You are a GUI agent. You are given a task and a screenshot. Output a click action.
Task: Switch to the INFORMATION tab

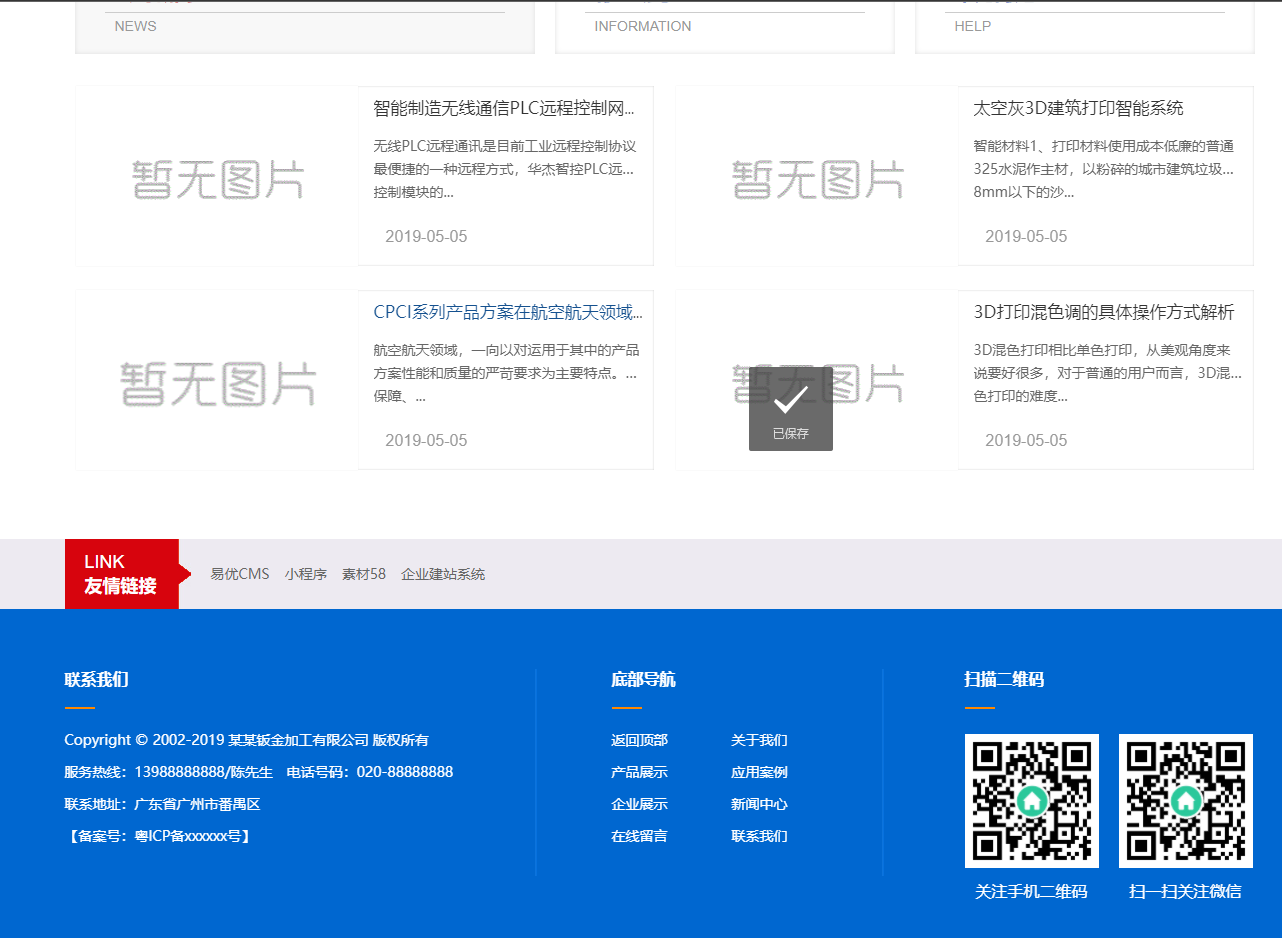click(642, 26)
